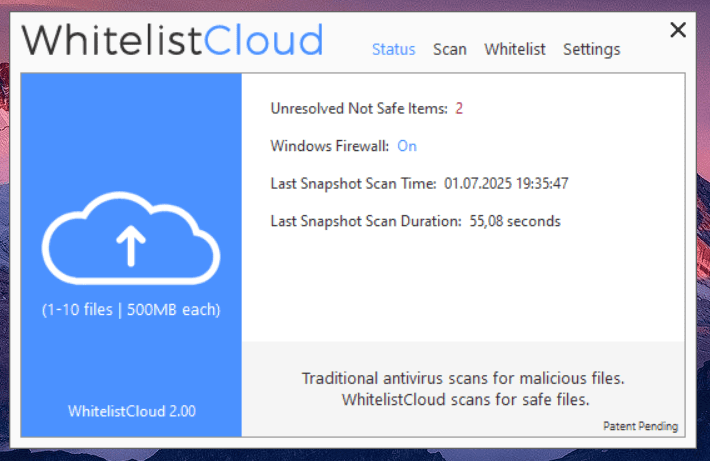This screenshot has width=710, height=461.
Task: Close the WhitelistCloud window
Action: click(x=678, y=30)
